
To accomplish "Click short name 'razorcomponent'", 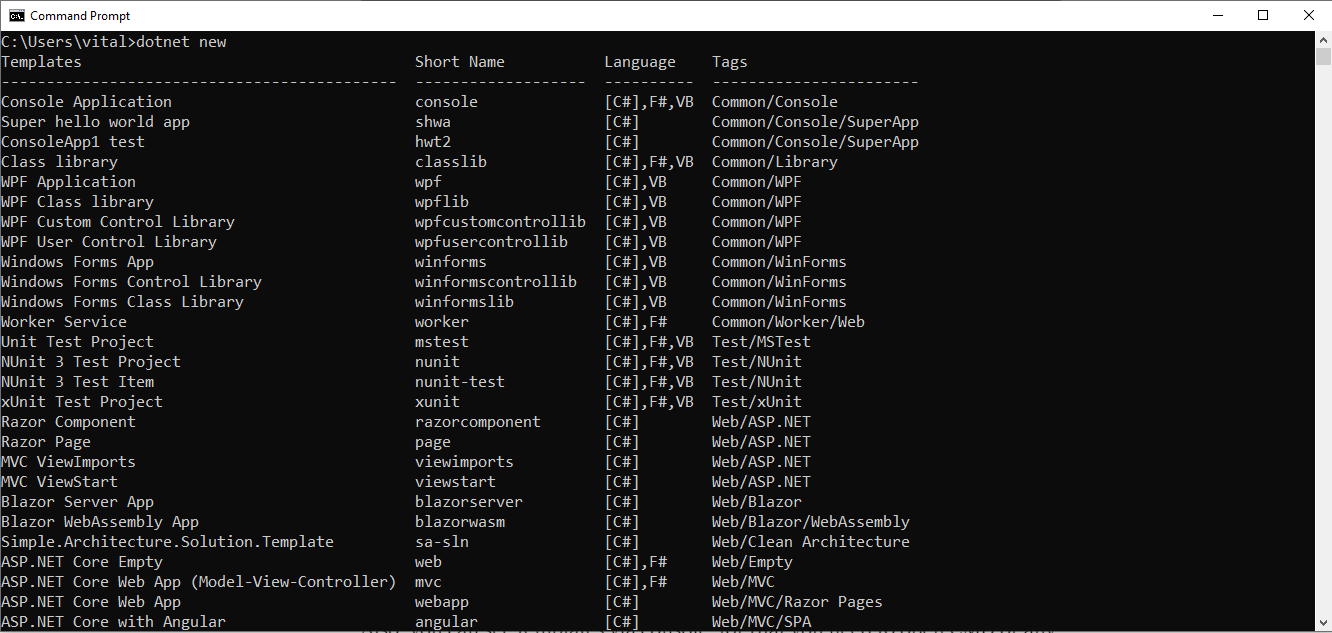I will pyautogui.click(x=478, y=422).
